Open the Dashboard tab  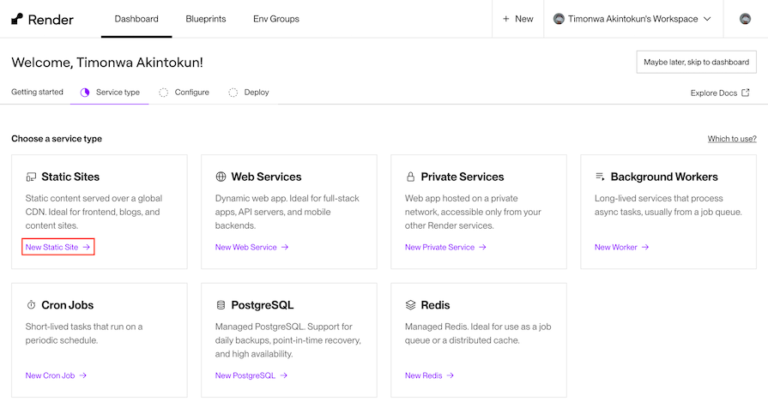136,19
